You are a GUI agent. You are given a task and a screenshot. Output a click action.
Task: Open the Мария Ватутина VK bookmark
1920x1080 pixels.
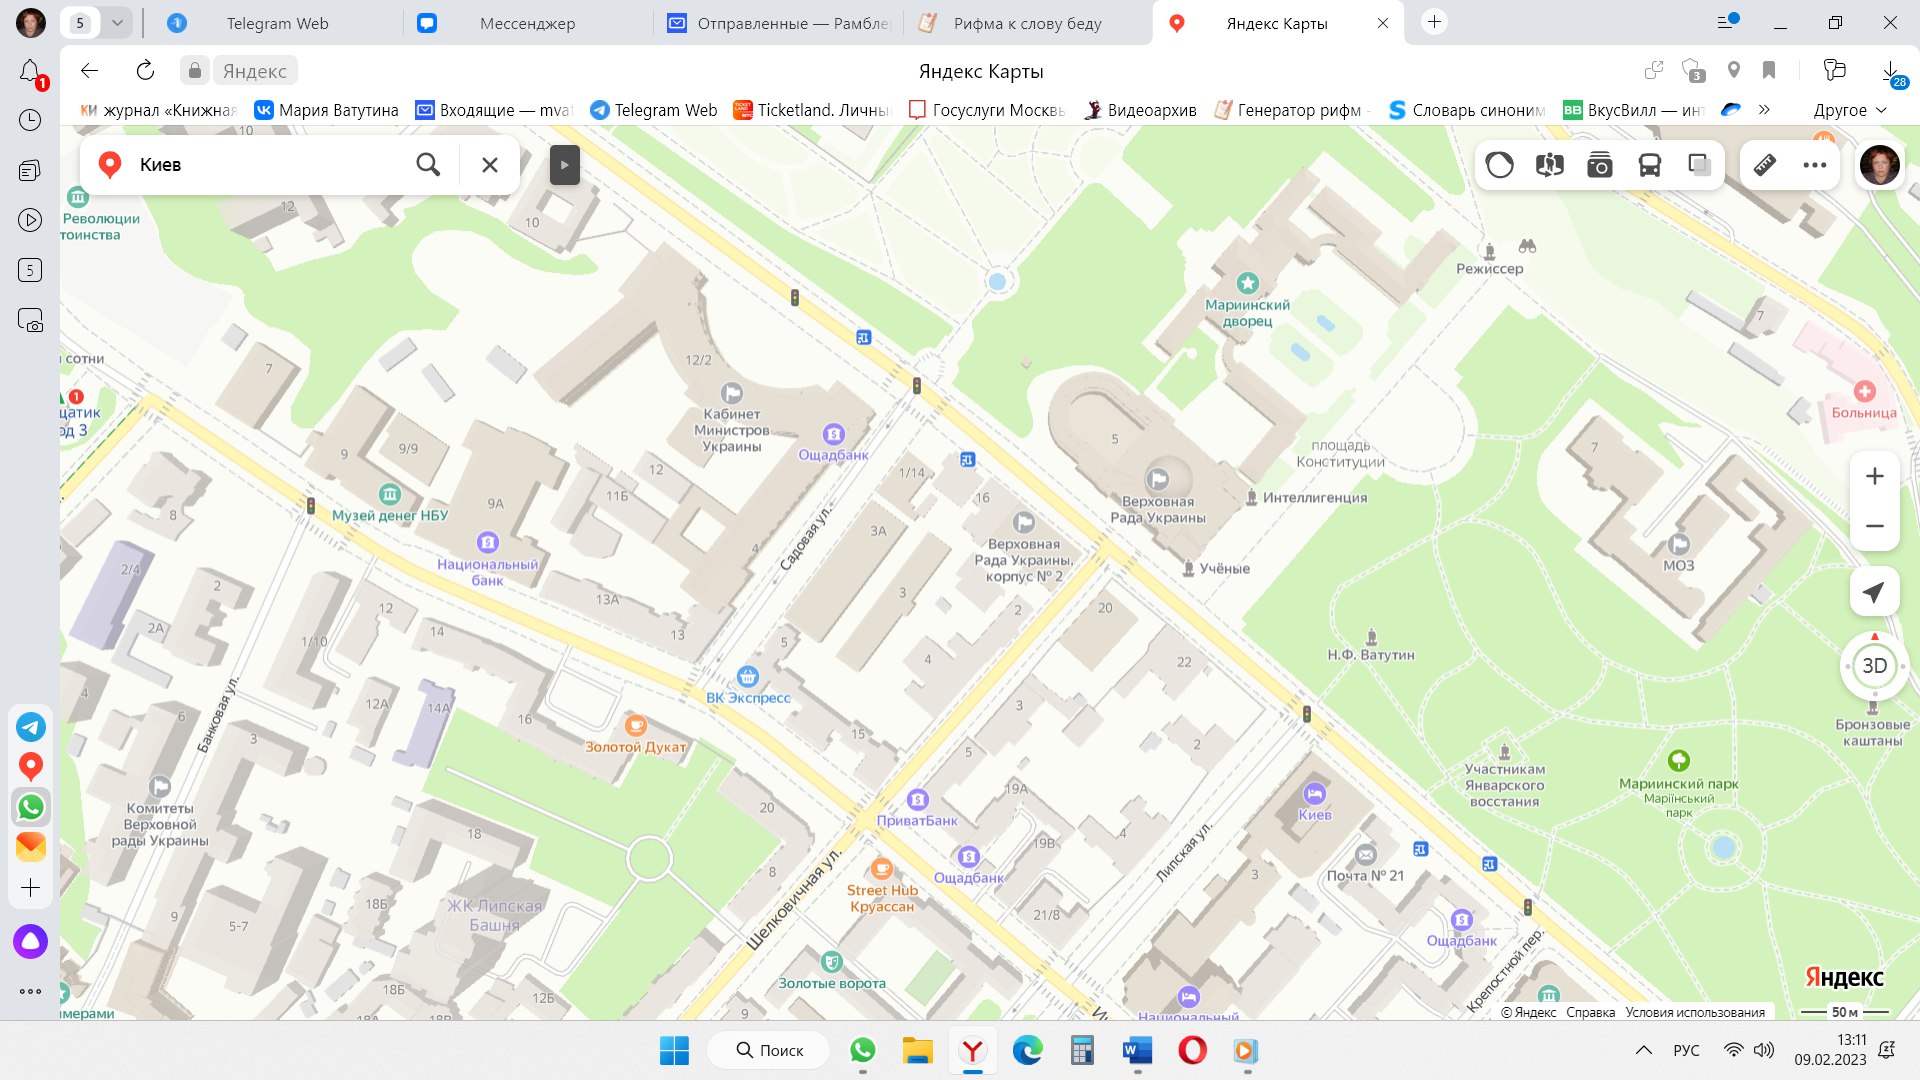tap(326, 110)
